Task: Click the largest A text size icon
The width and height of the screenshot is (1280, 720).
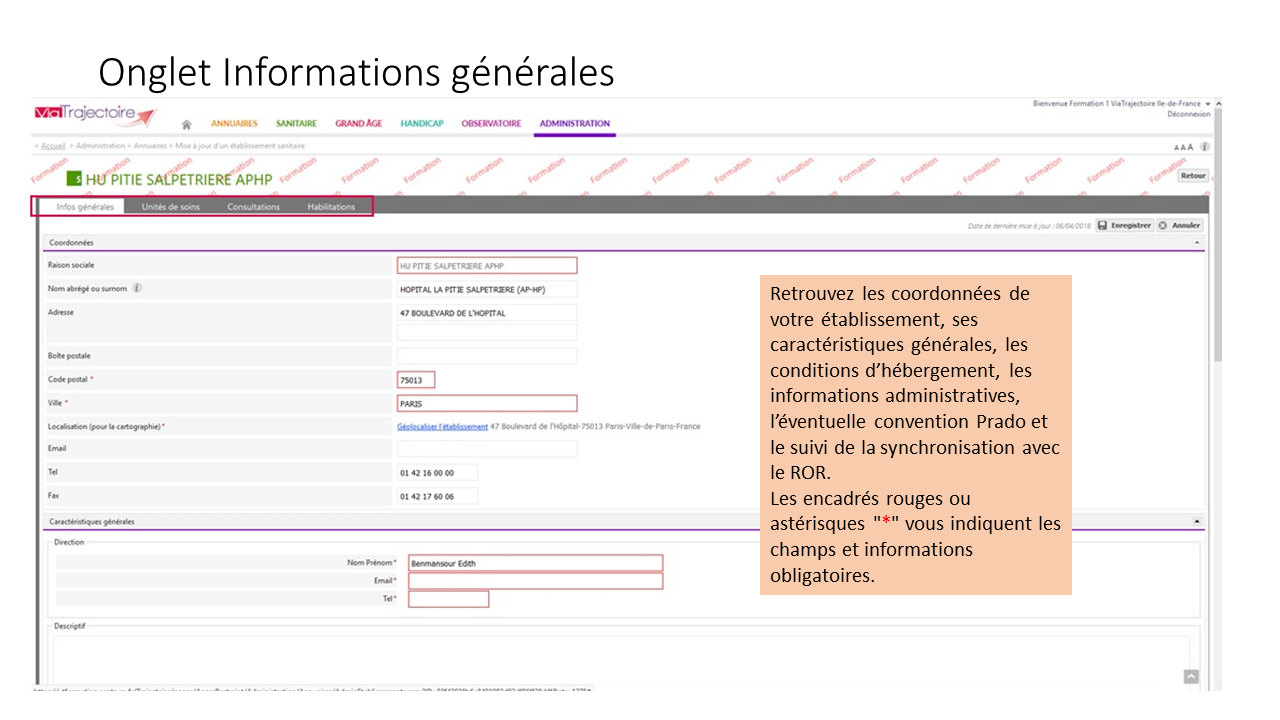Action: 1190,147
